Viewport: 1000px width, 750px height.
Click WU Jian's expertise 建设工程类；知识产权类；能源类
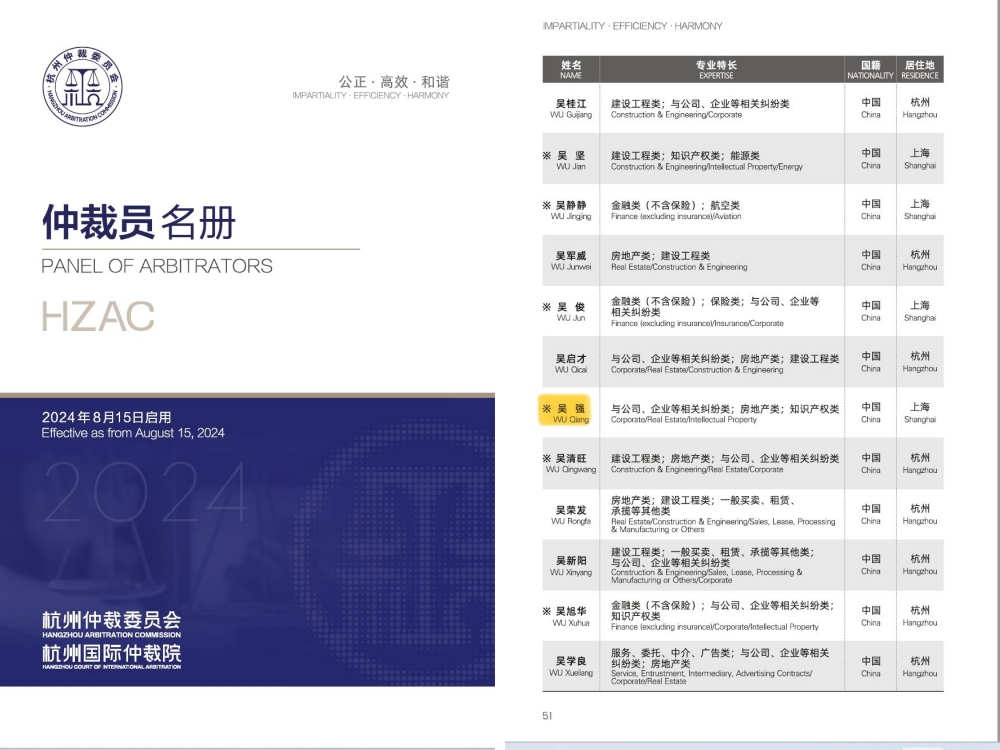click(x=685, y=155)
